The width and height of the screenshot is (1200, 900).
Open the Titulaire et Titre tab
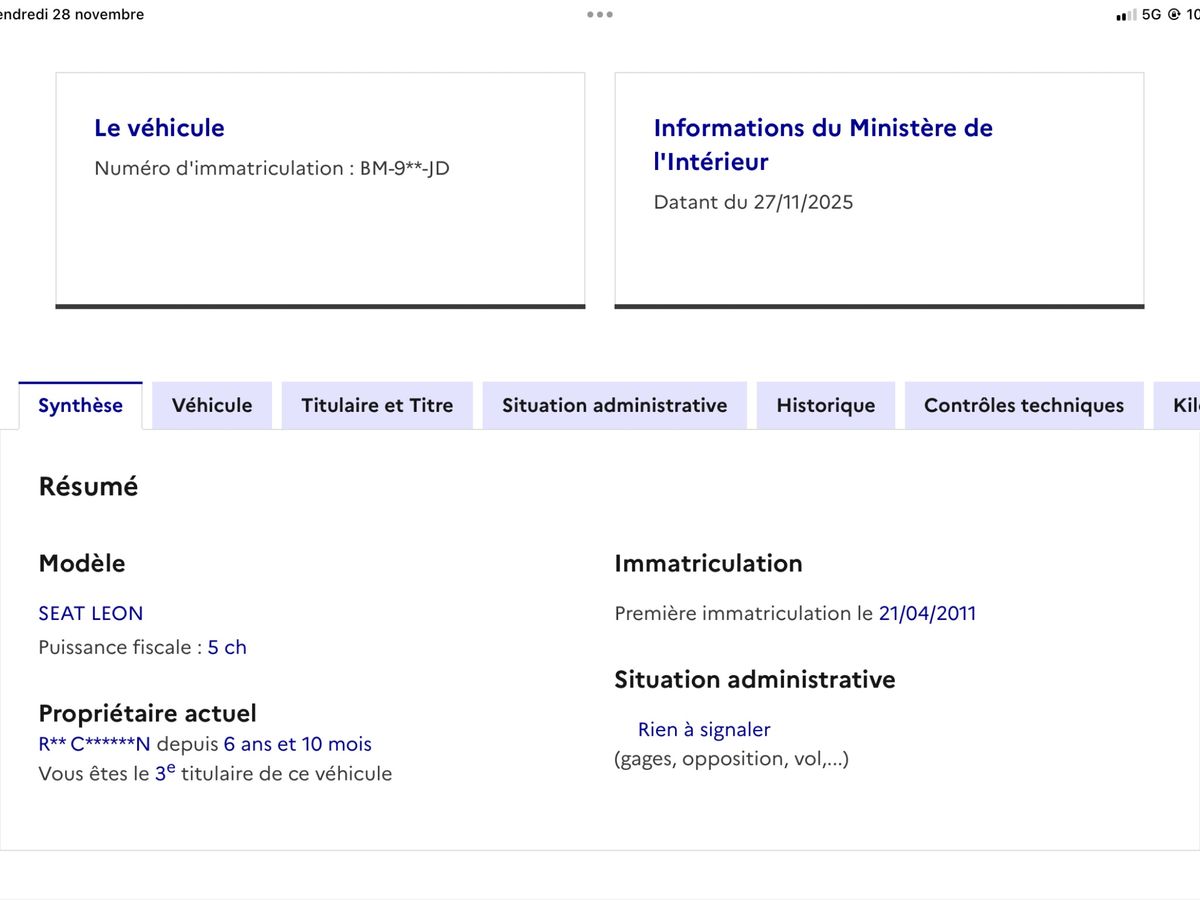[377, 405]
